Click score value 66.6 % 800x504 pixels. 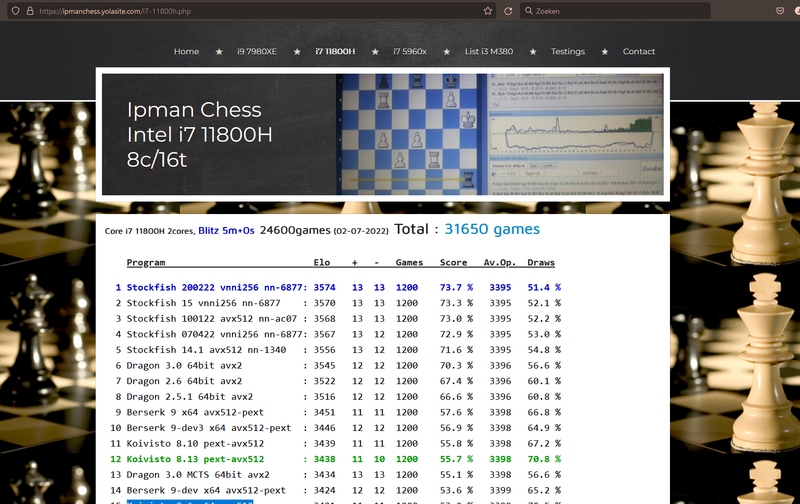point(456,397)
